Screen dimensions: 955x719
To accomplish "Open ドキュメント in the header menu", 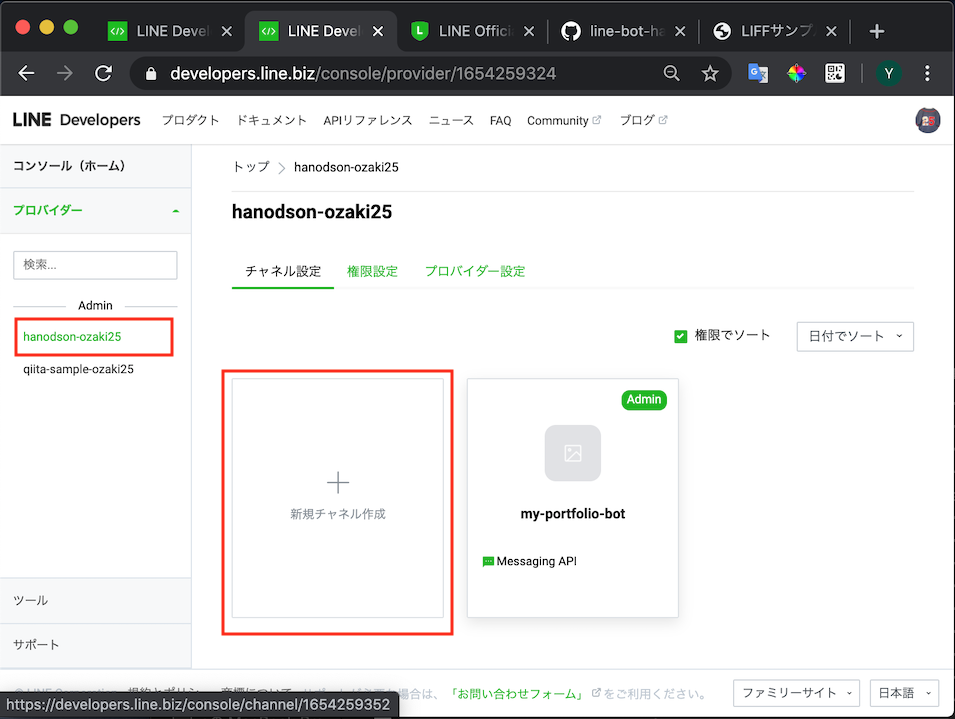I will [271, 120].
